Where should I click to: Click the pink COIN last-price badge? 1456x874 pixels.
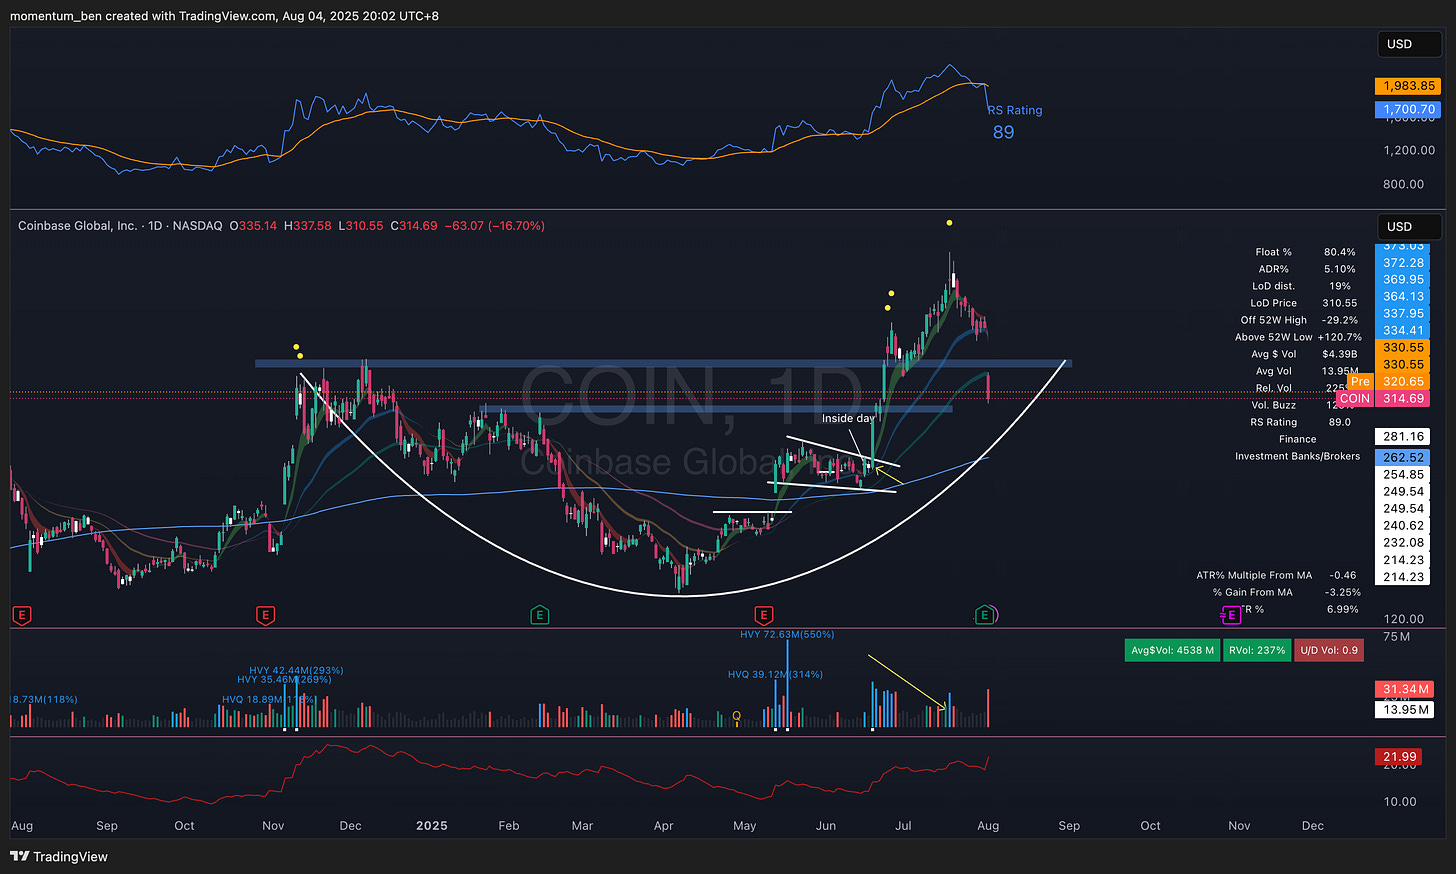pos(1355,399)
